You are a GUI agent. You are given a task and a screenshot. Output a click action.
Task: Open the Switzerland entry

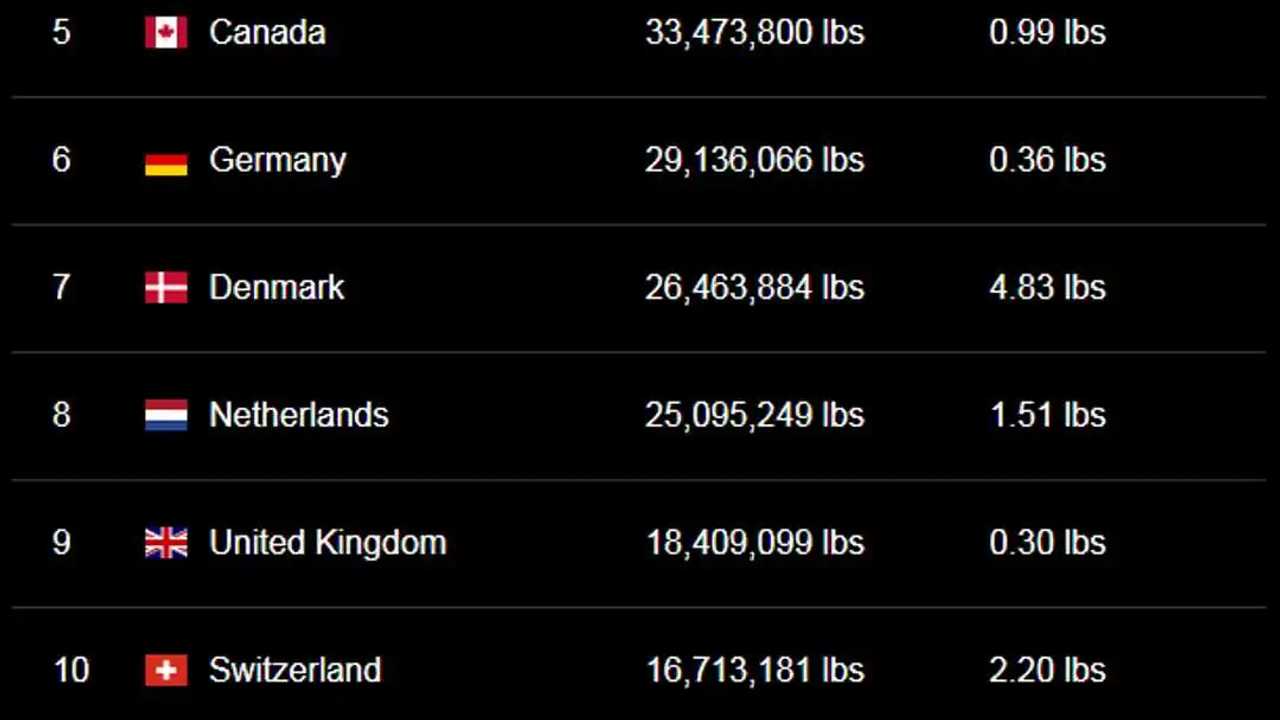pyautogui.click(x=295, y=670)
